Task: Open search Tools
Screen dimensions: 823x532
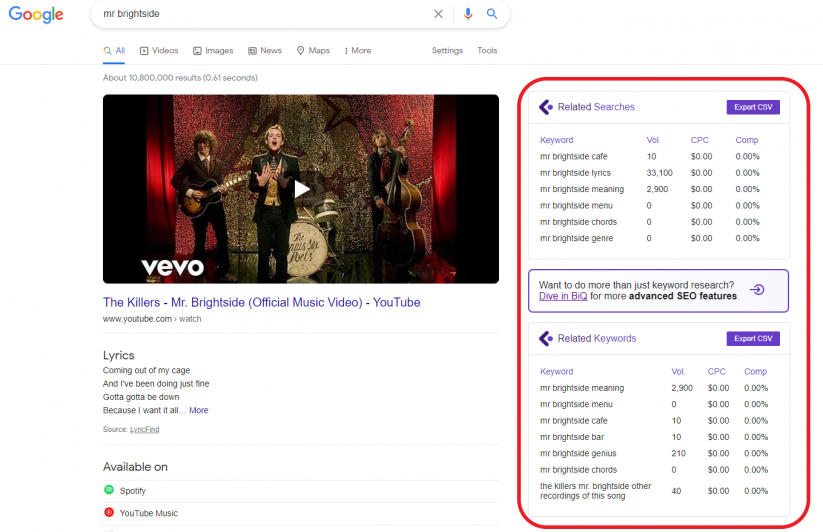Action: [x=487, y=51]
